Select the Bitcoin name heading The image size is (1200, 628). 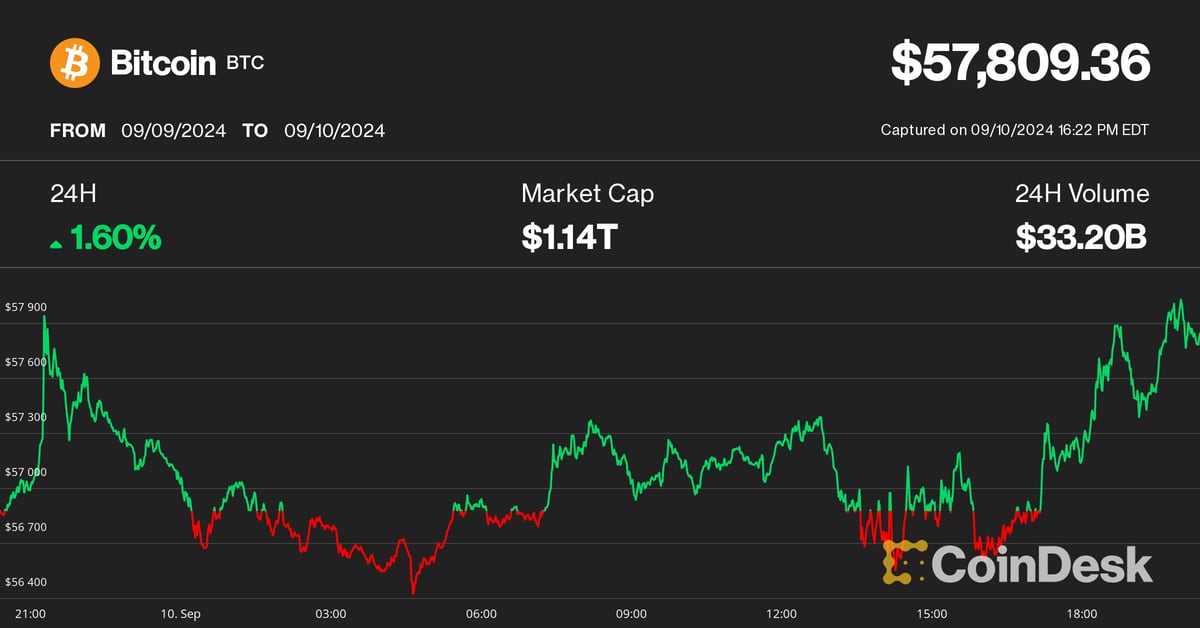point(163,63)
